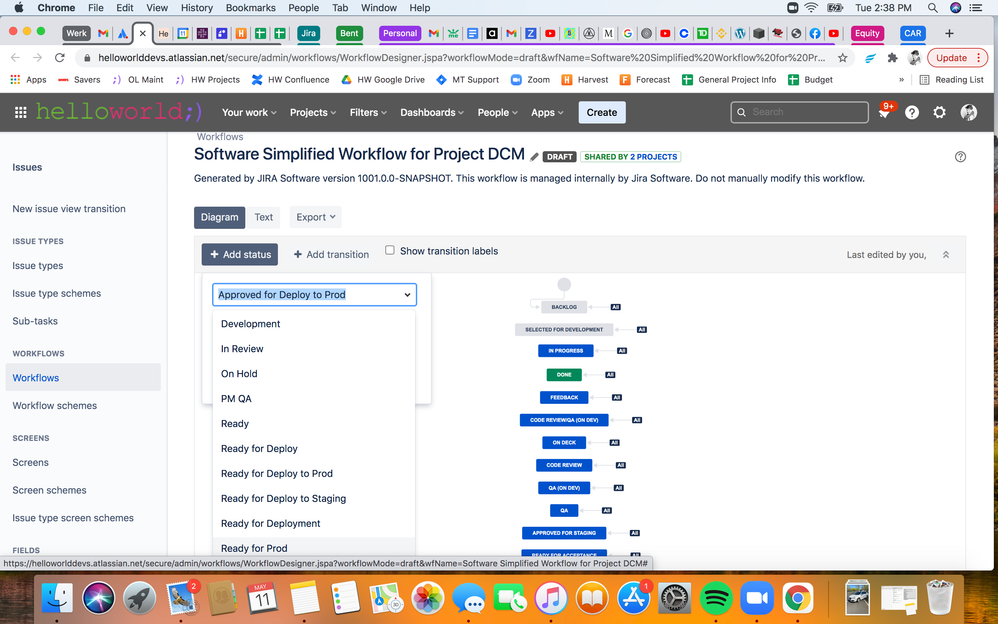Expand the Projects menu
Screen dimensions: 998x624
[x=313, y=113]
